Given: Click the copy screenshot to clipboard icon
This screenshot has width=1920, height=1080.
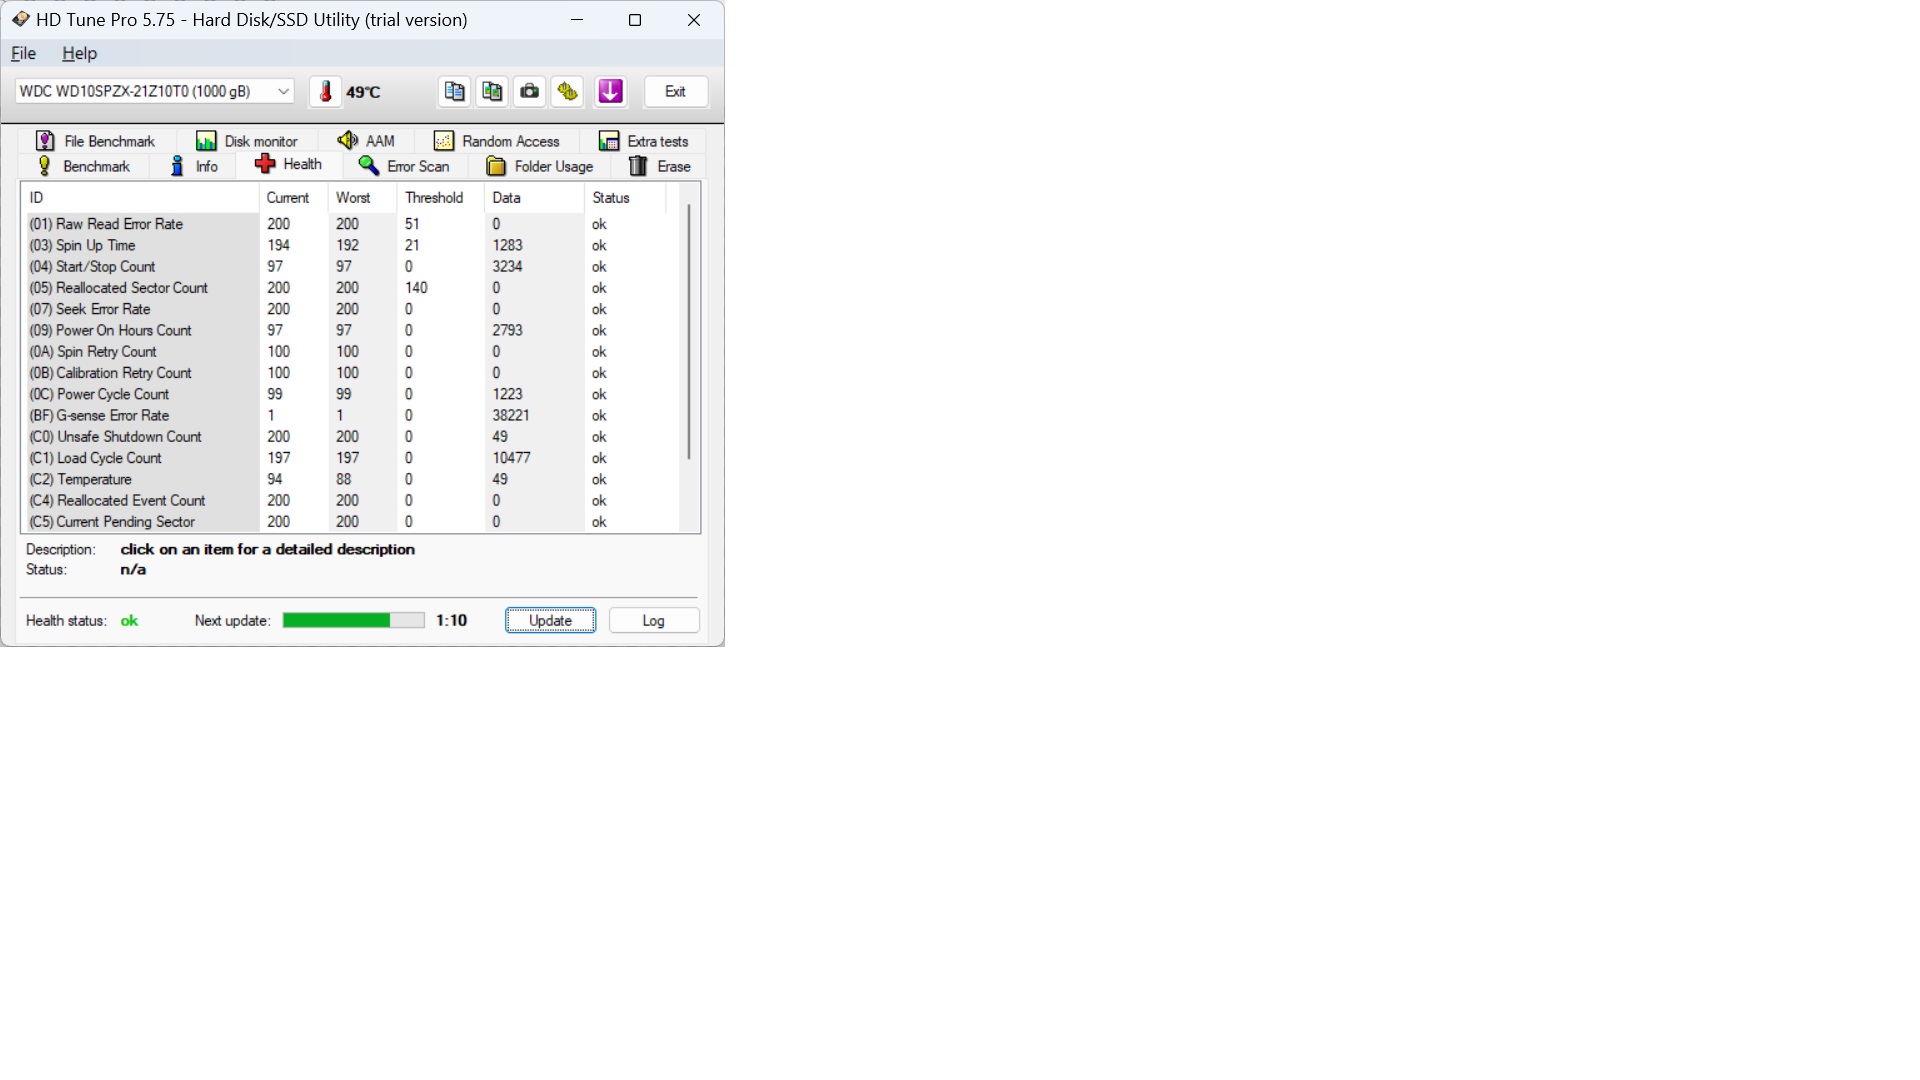Looking at the screenshot, I should [492, 92].
